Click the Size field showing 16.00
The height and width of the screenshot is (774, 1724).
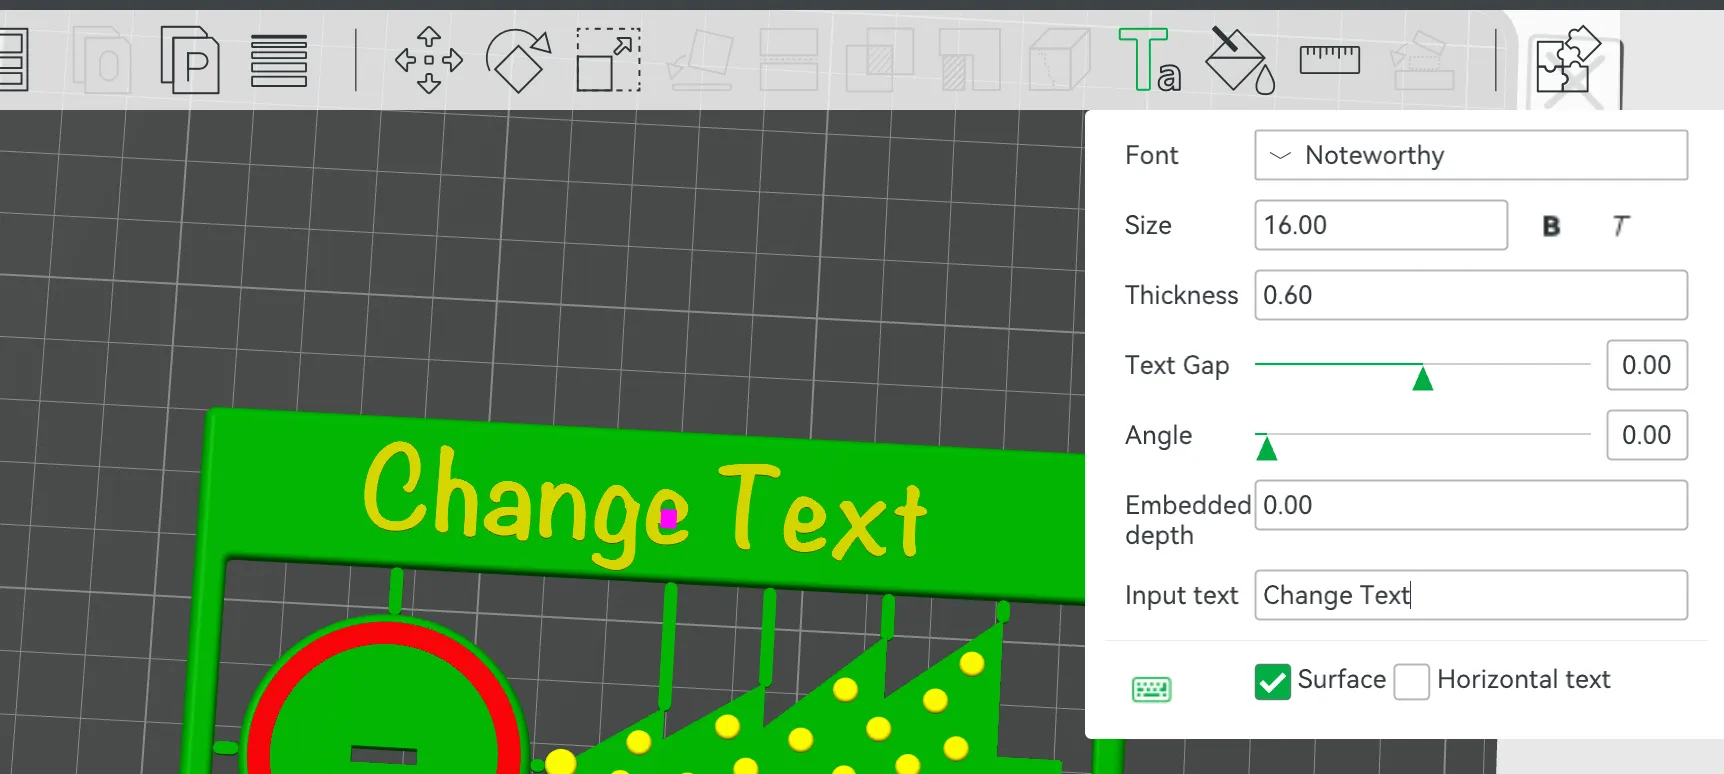1381,225
